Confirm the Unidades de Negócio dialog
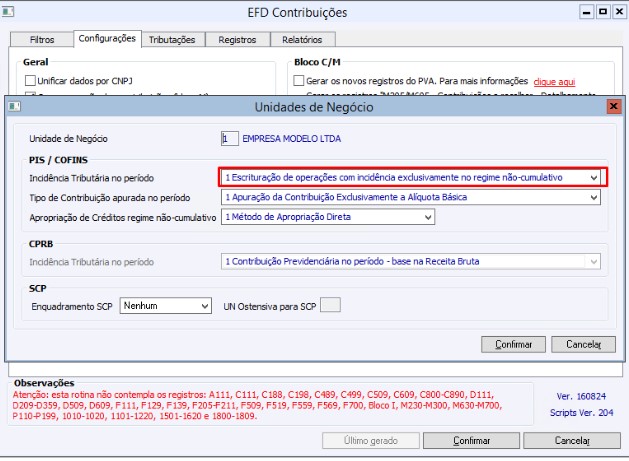The height and width of the screenshot is (461, 629). [513, 344]
